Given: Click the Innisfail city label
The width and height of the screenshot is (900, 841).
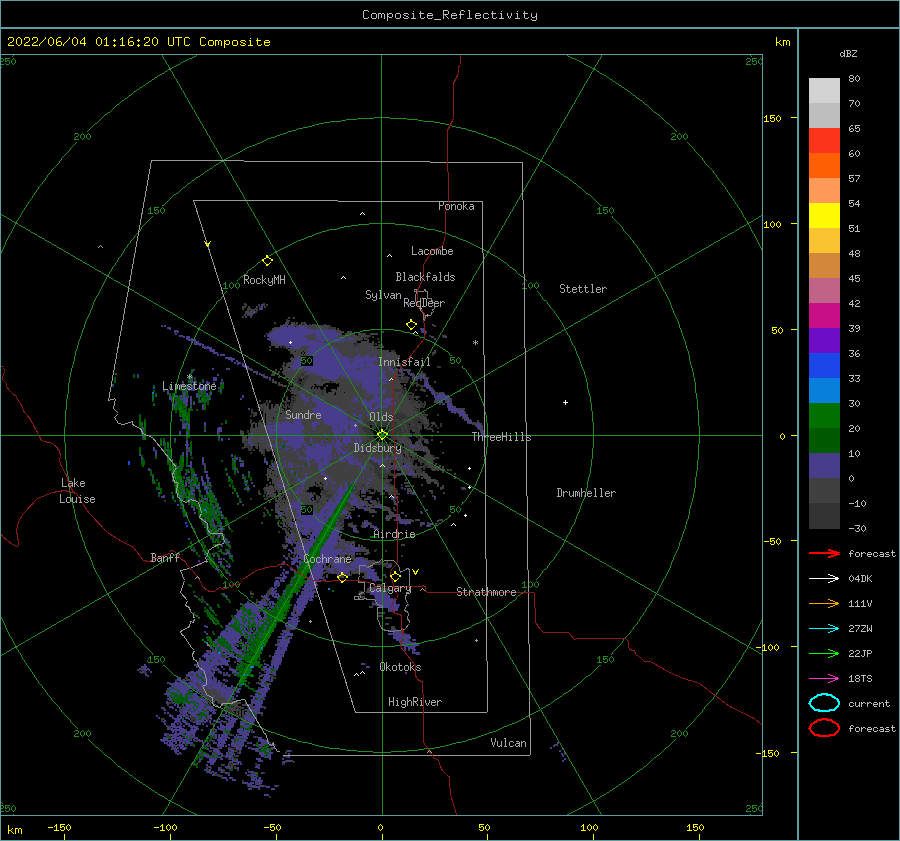Looking at the screenshot, I should [404, 362].
